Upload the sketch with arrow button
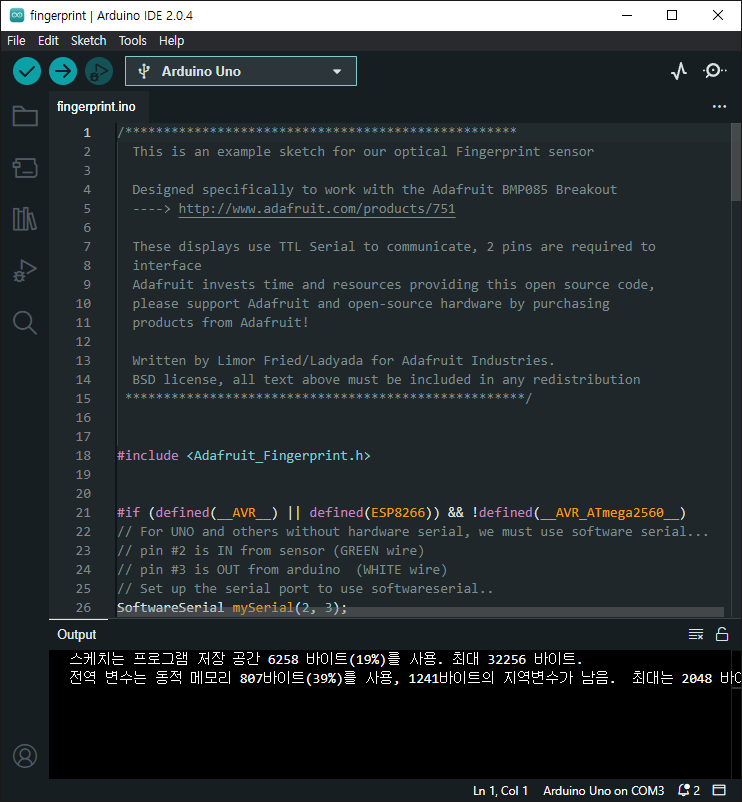This screenshot has width=742, height=802. [63, 71]
